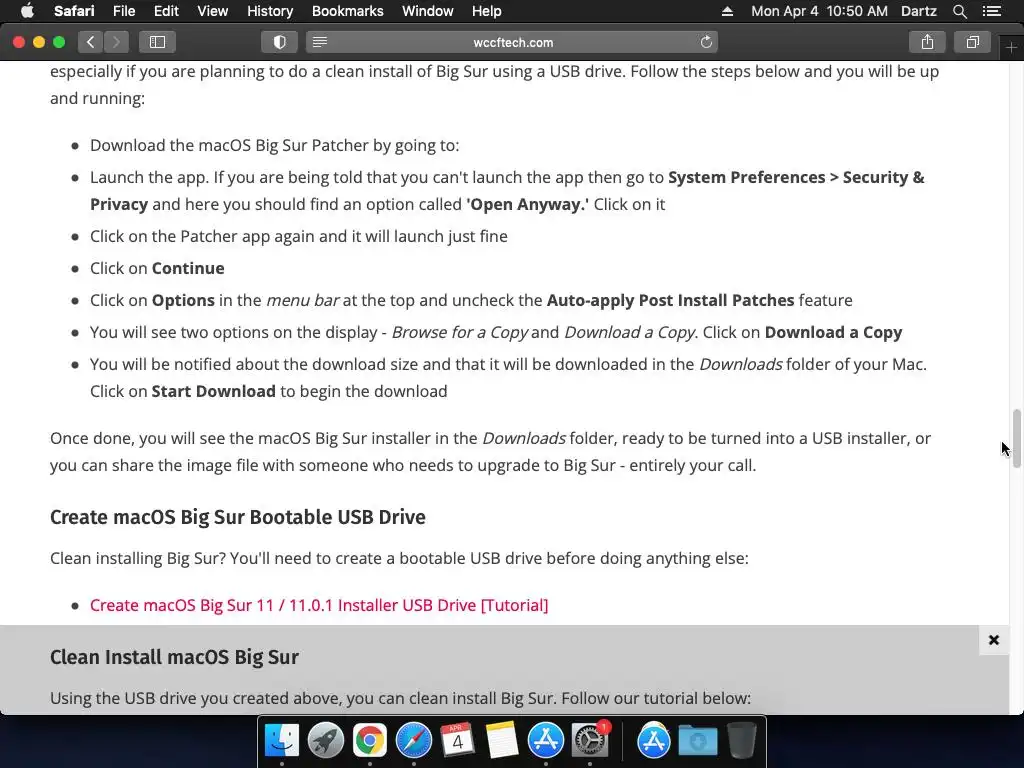Viewport: 1024px width, 768px height.
Task: Open the Share button
Action: coord(927,42)
